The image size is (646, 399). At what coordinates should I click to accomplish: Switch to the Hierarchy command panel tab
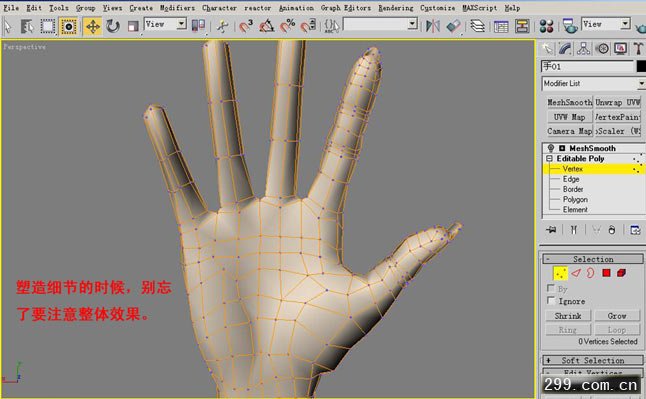[x=583, y=49]
